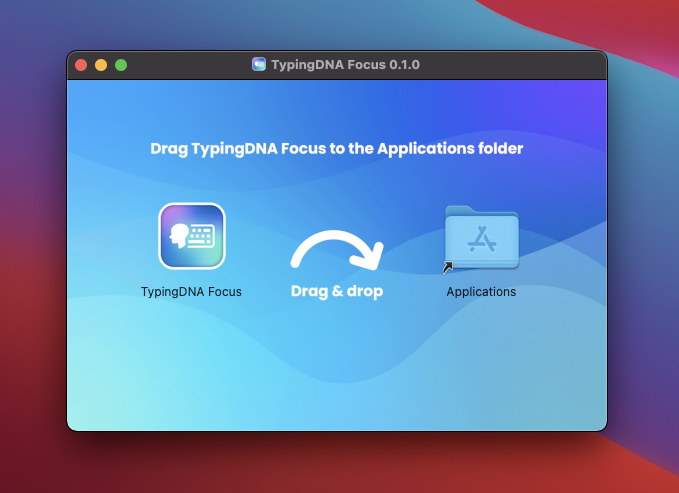679x493 pixels.
Task: Minimize the installer window with yellow button
Action: point(101,65)
